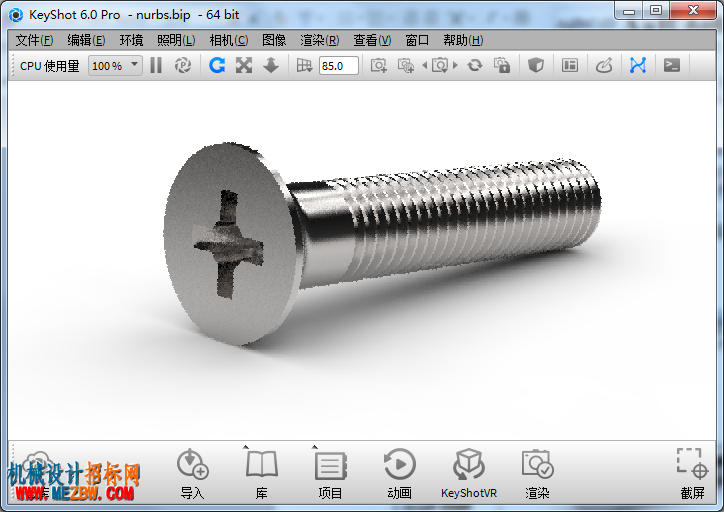Open the 查看(V) menu
Screen dimensions: 724x512
[x=372, y=41]
